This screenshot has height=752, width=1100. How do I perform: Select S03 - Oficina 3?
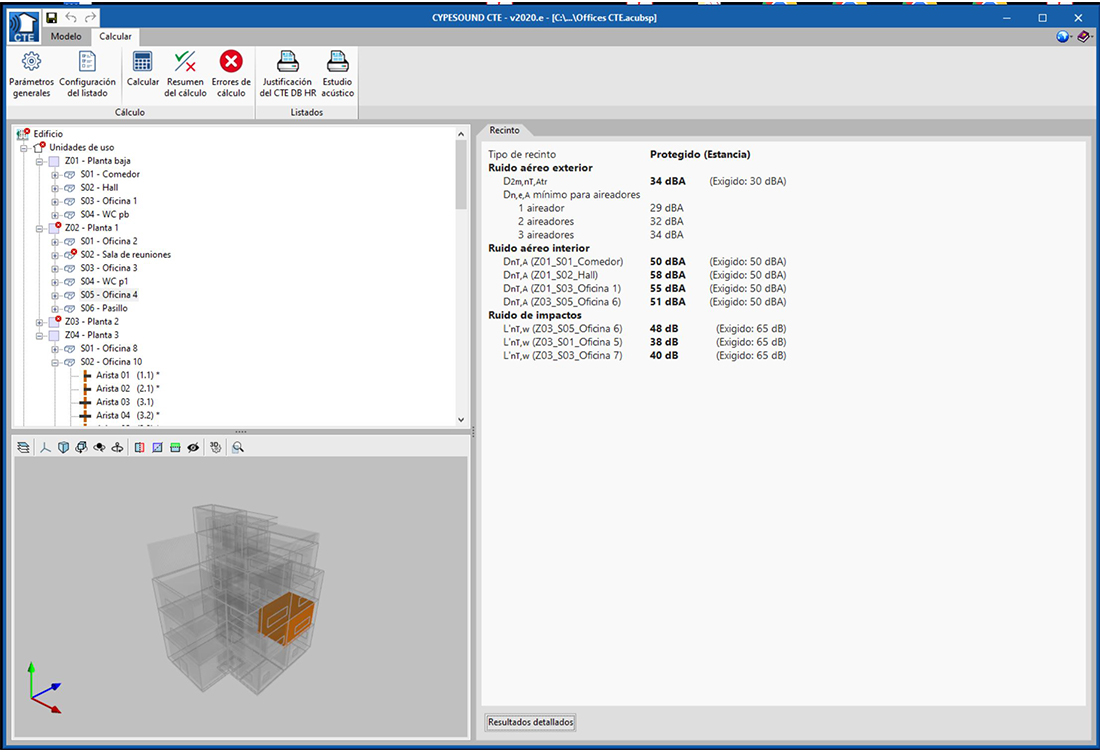click(109, 268)
